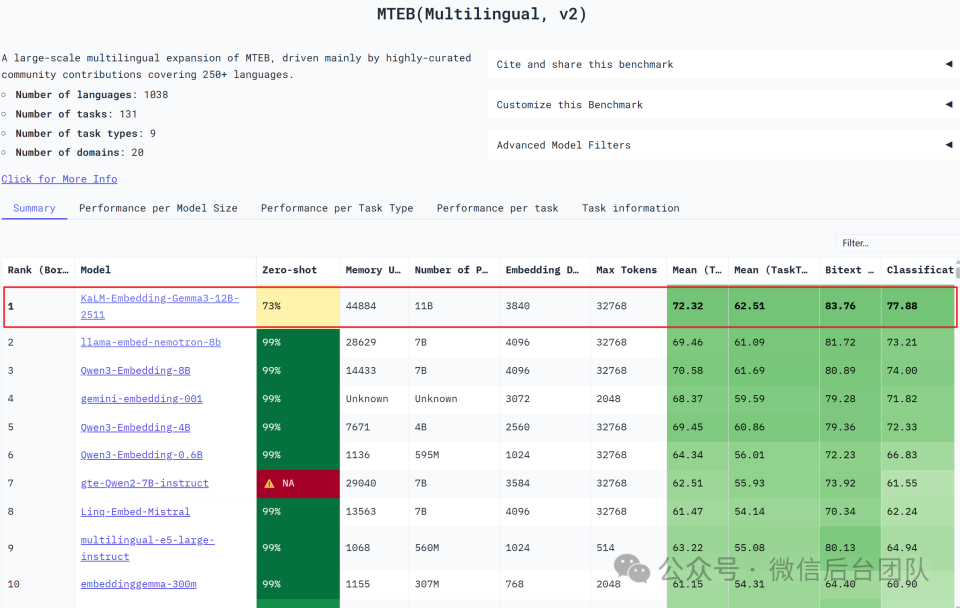Sort by the Rank column header
Image resolution: width=960 pixels, height=608 pixels.
[38, 270]
